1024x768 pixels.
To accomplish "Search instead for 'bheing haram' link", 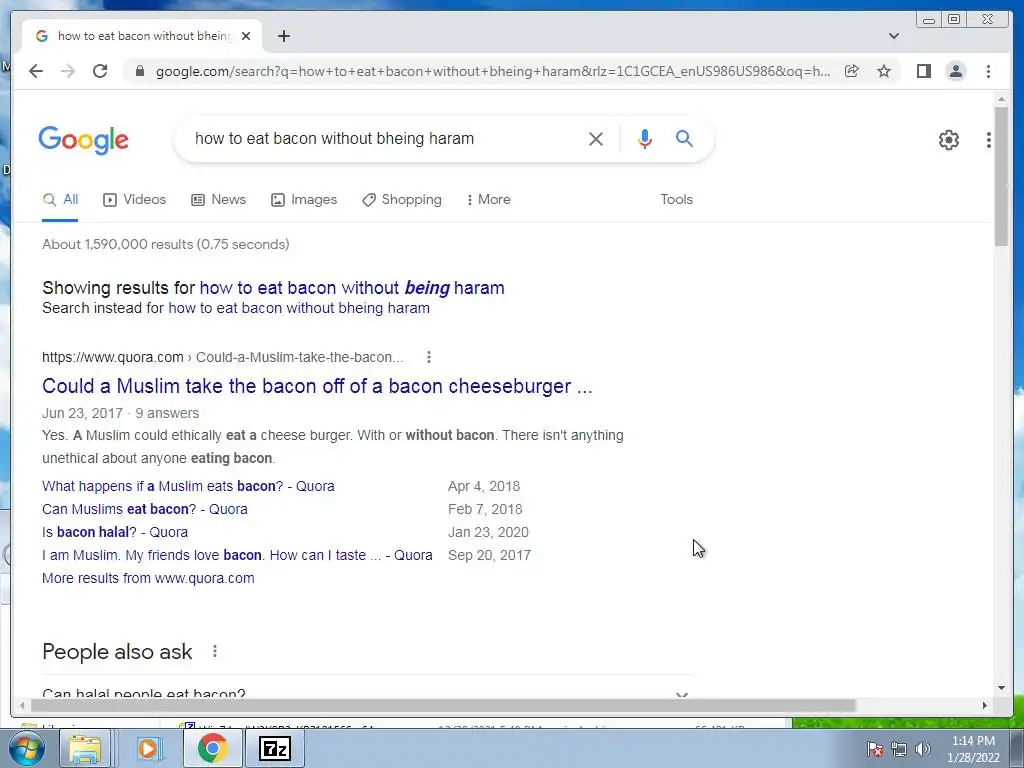I will [x=299, y=308].
